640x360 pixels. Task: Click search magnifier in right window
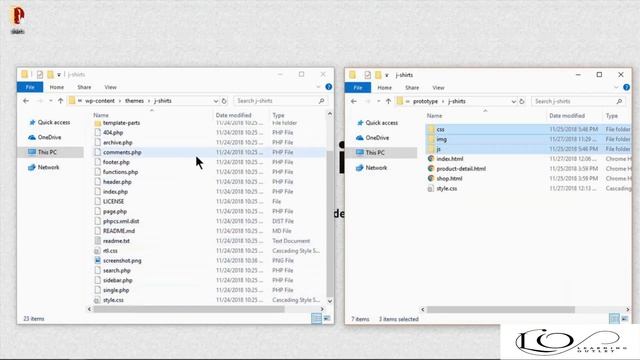[x=620, y=101]
